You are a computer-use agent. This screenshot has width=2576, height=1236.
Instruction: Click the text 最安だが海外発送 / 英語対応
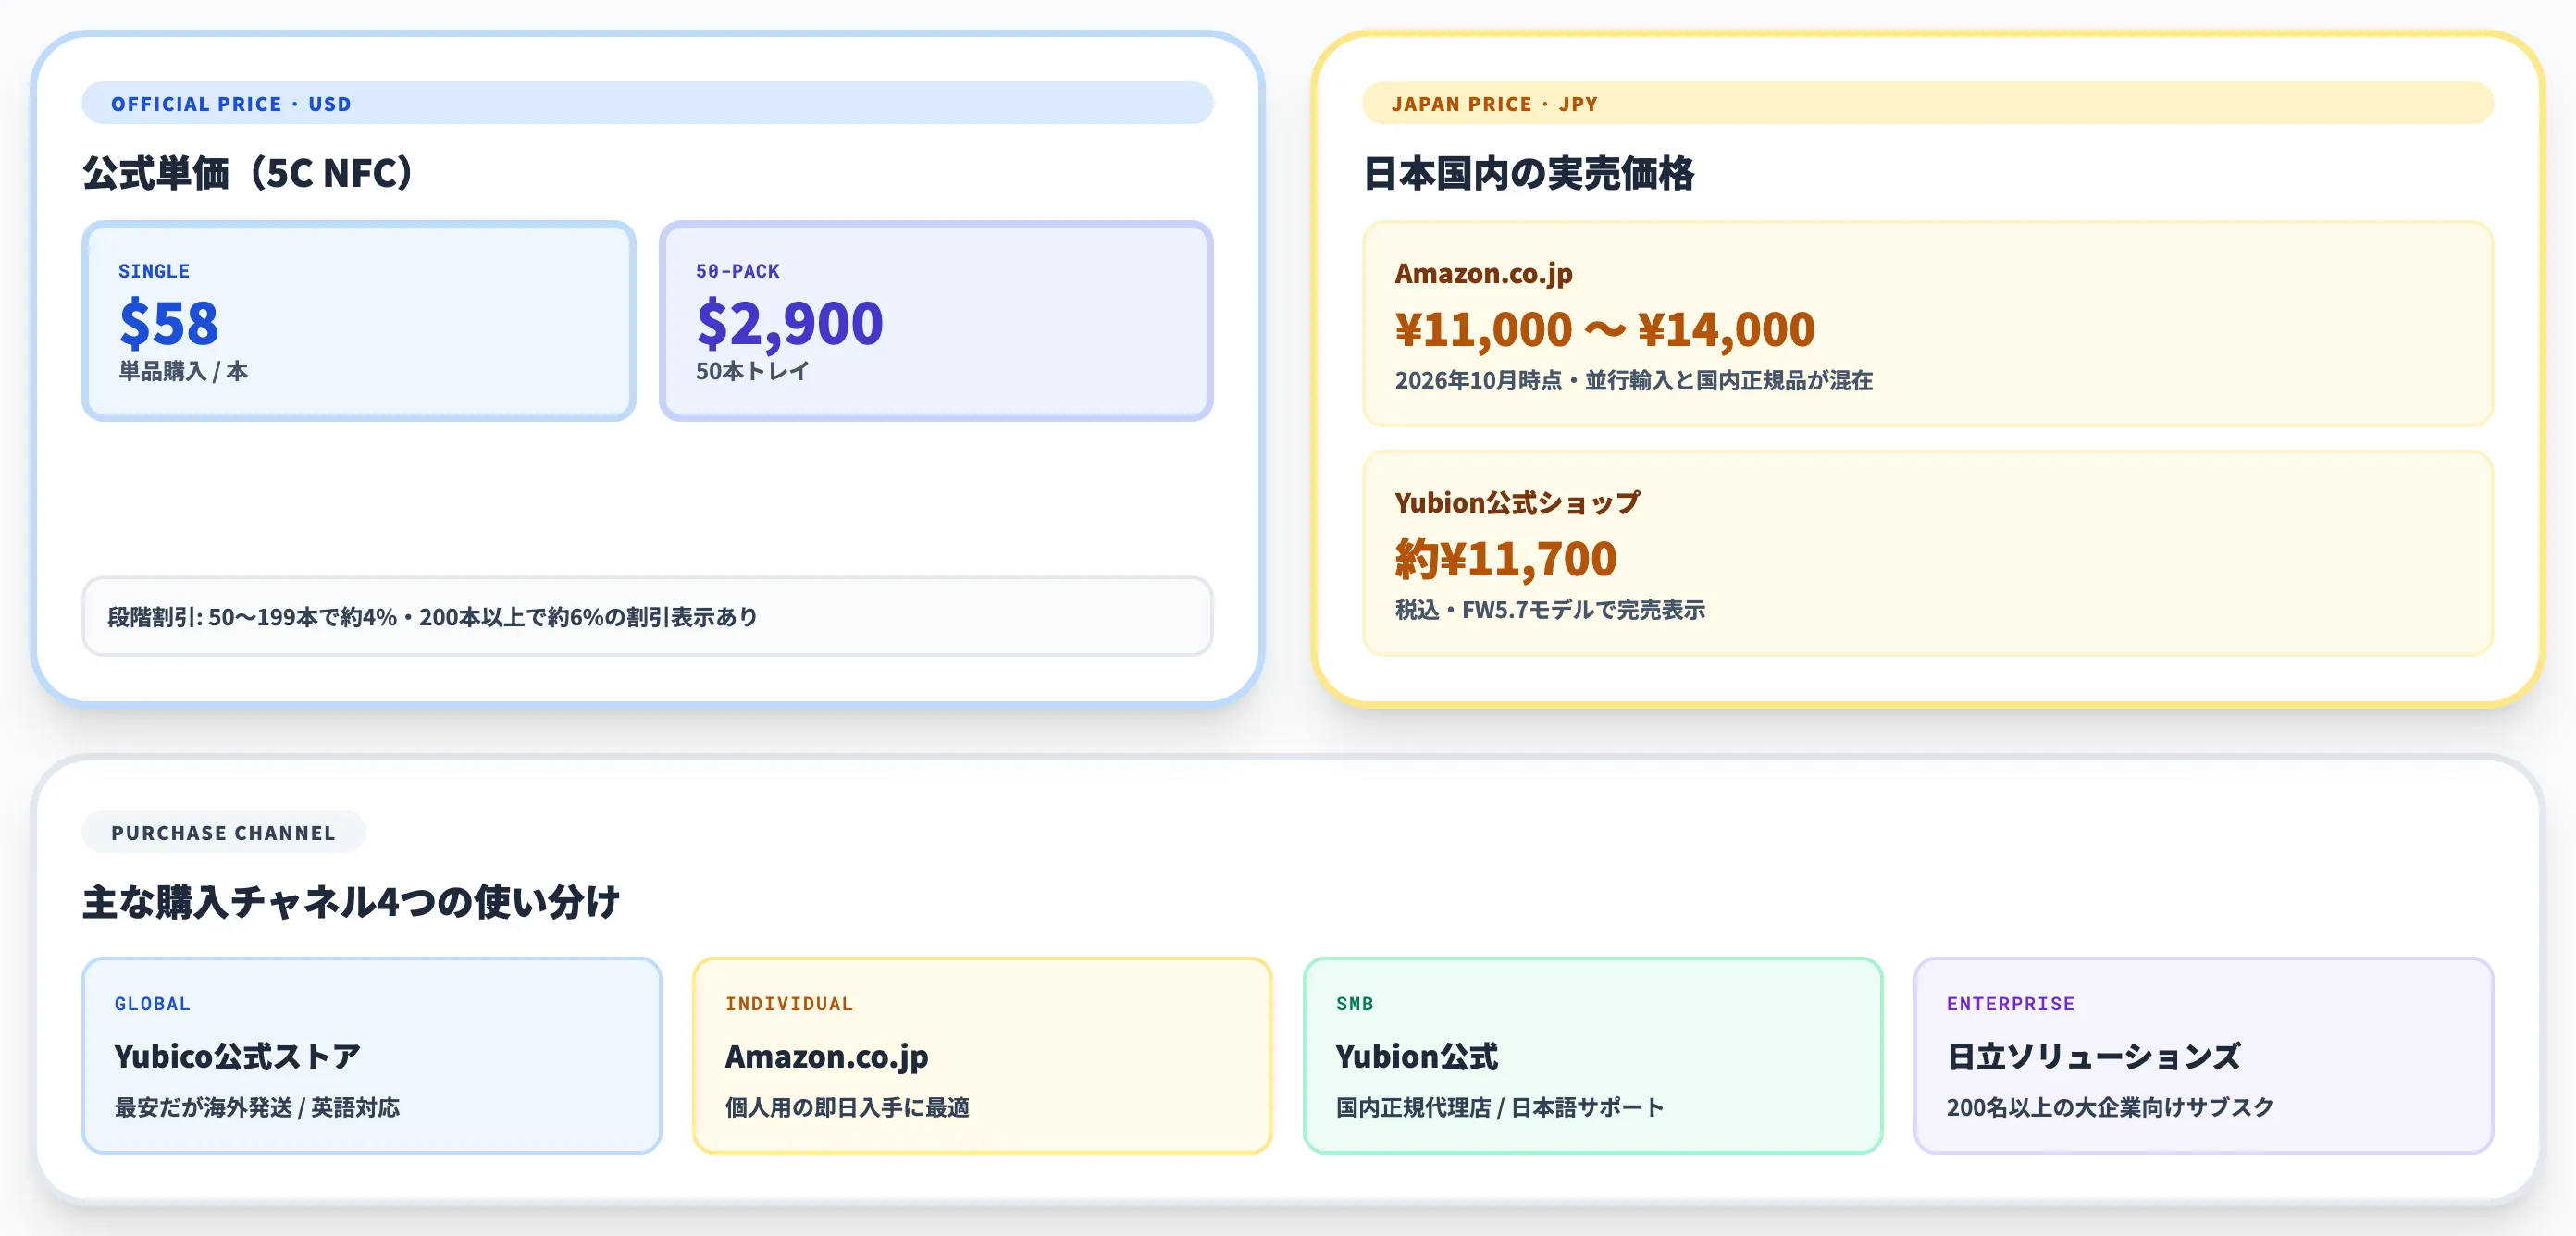tap(256, 1107)
